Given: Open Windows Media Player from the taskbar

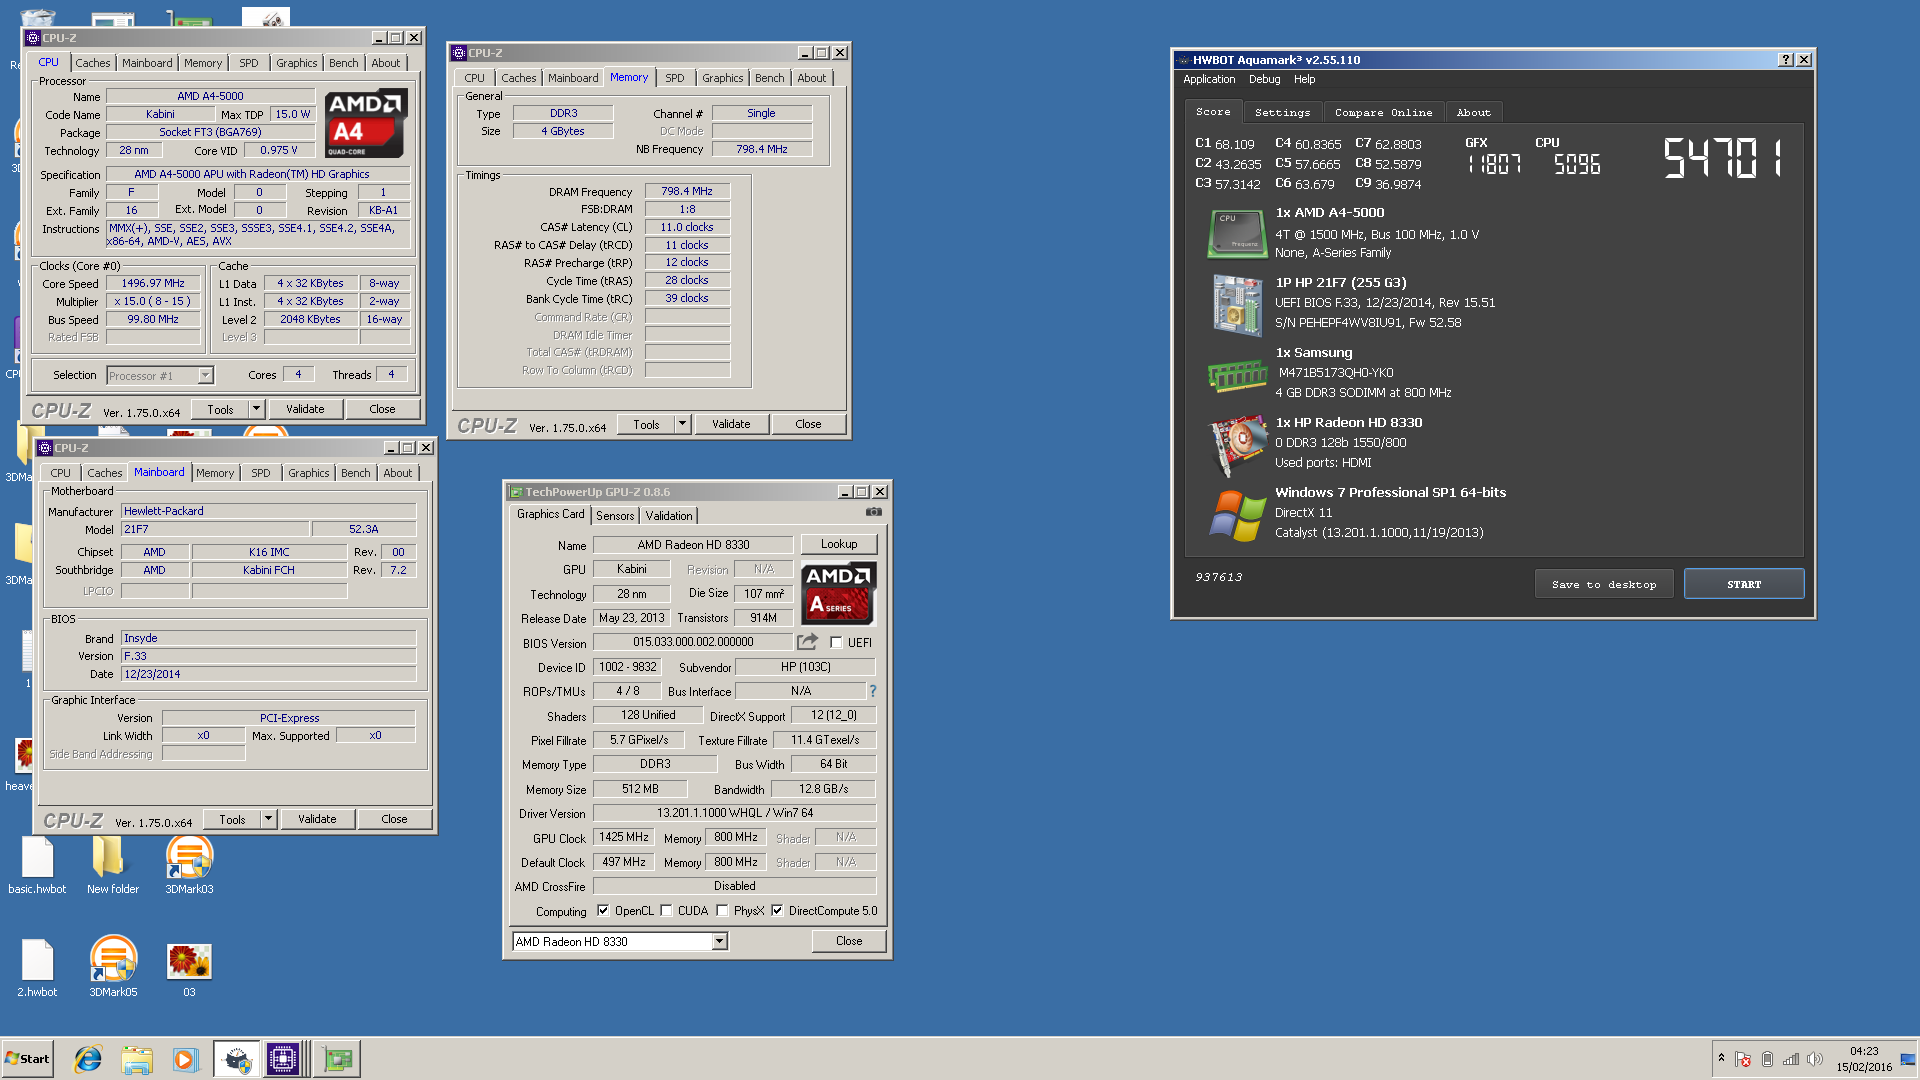Looking at the screenshot, I should [186, 1059].
